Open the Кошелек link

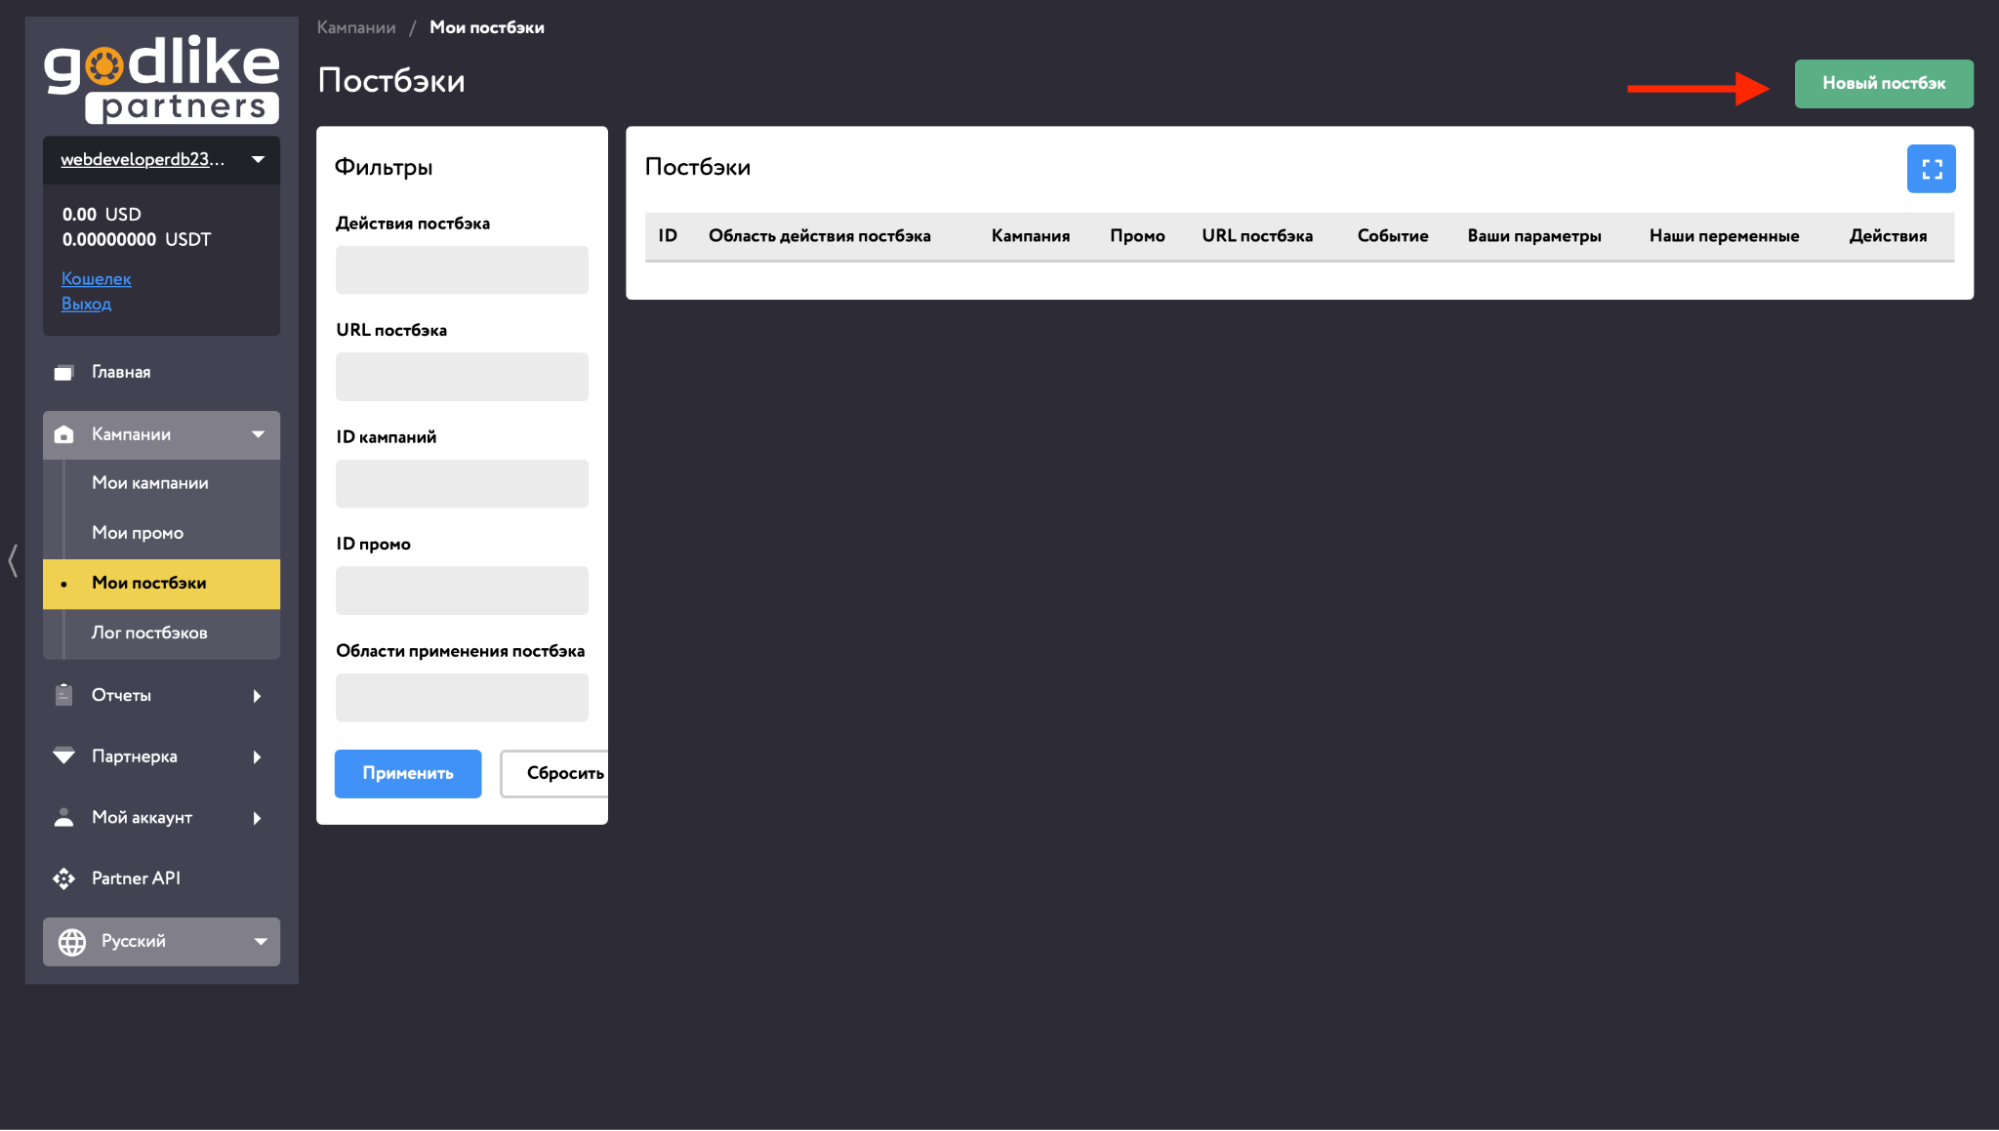pyautogui.click(x=96, y=279)
